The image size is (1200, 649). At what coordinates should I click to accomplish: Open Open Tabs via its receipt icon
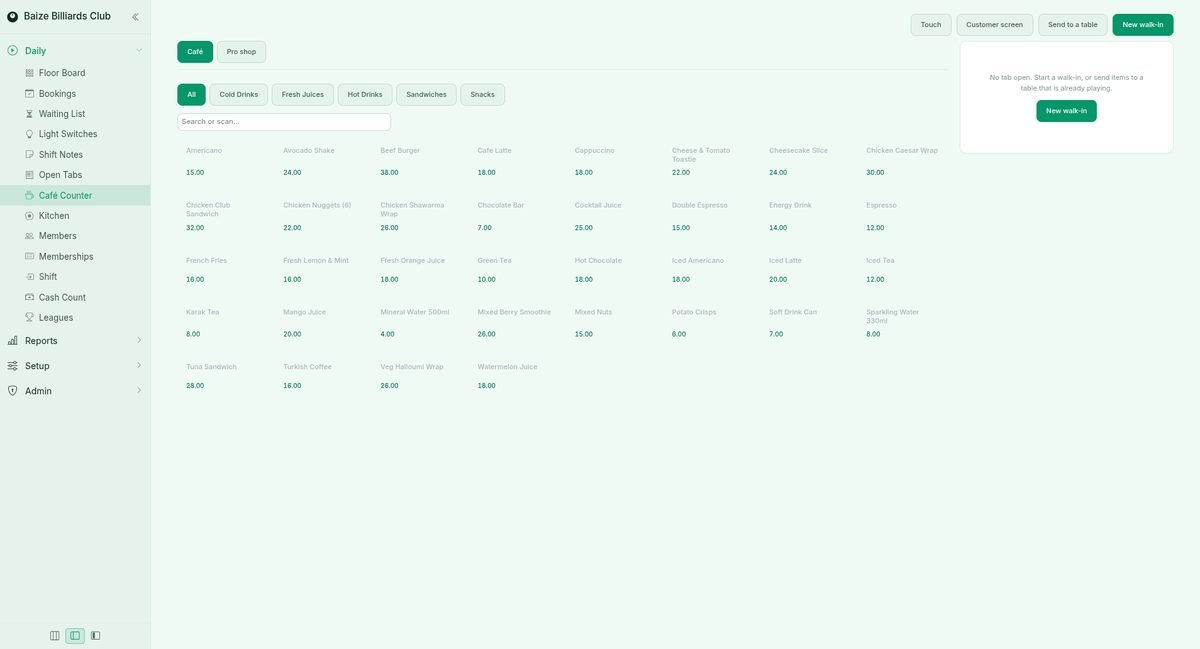29,175
